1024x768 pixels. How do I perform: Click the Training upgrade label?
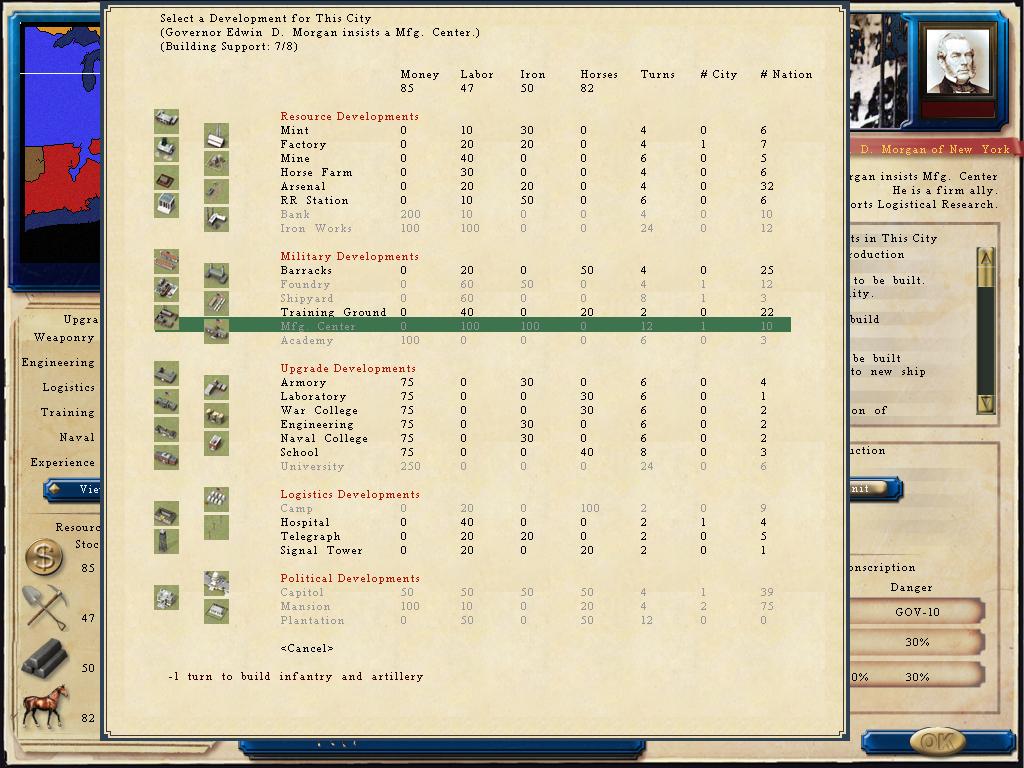click(68, 413)
